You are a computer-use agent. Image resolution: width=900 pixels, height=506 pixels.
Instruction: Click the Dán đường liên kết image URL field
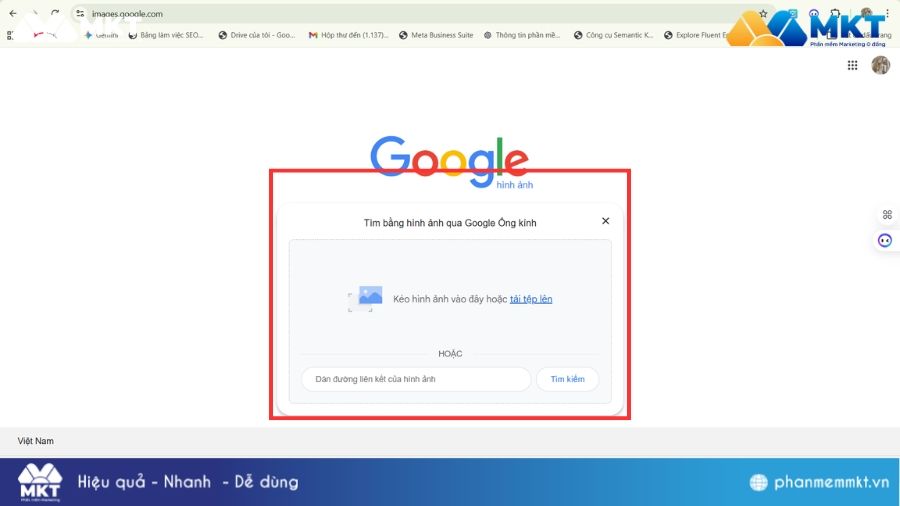coord(416,379)
